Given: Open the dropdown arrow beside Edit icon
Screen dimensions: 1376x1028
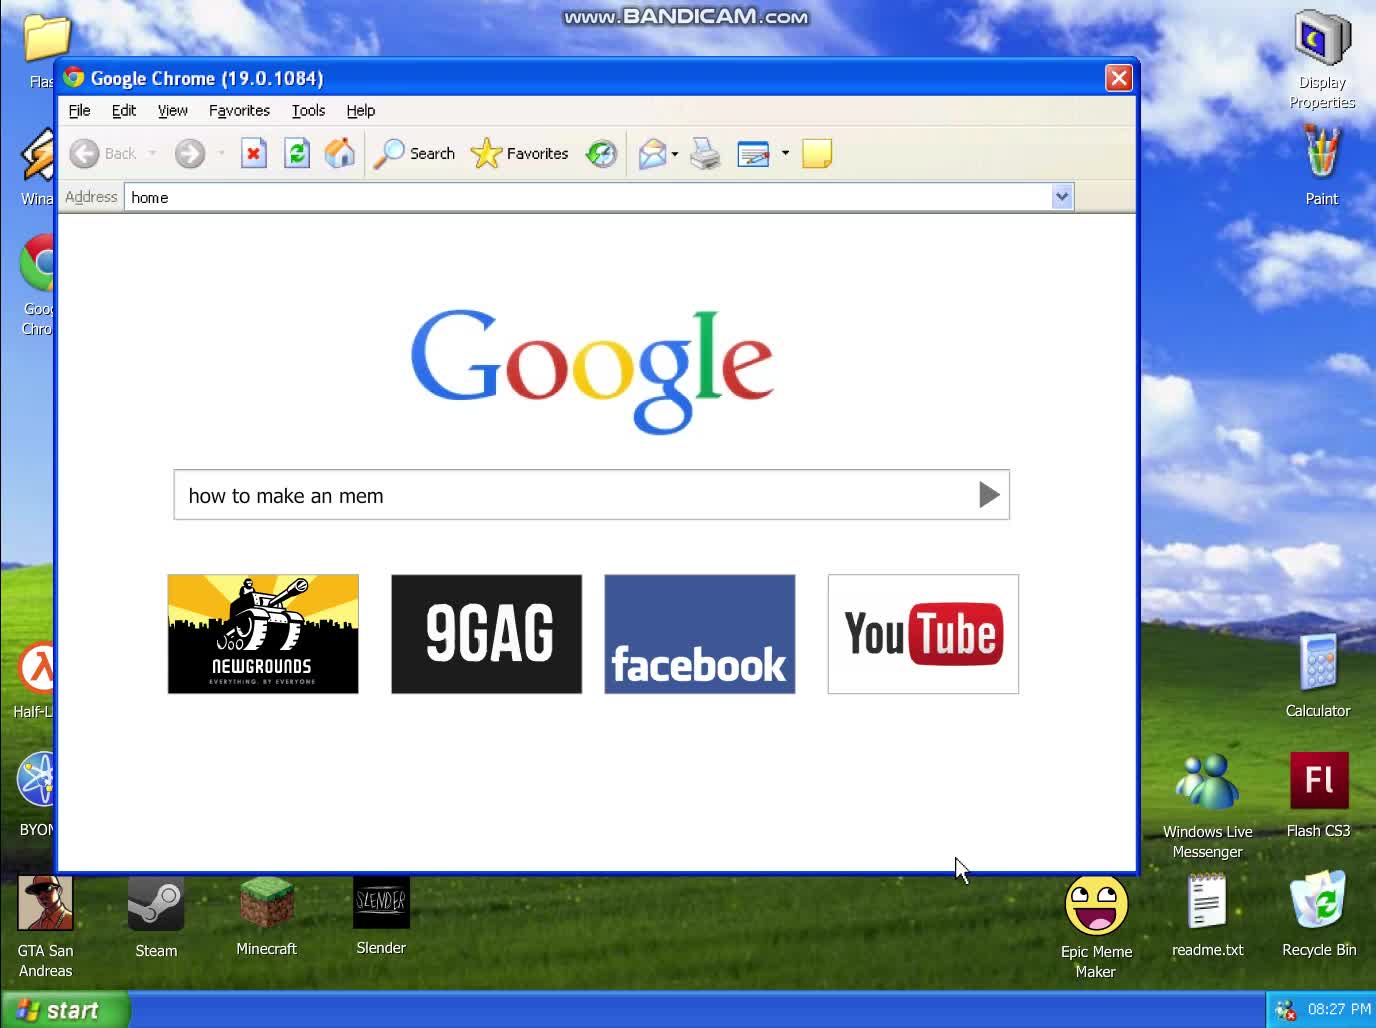Looking at the screenshot, I should [785, 154].
